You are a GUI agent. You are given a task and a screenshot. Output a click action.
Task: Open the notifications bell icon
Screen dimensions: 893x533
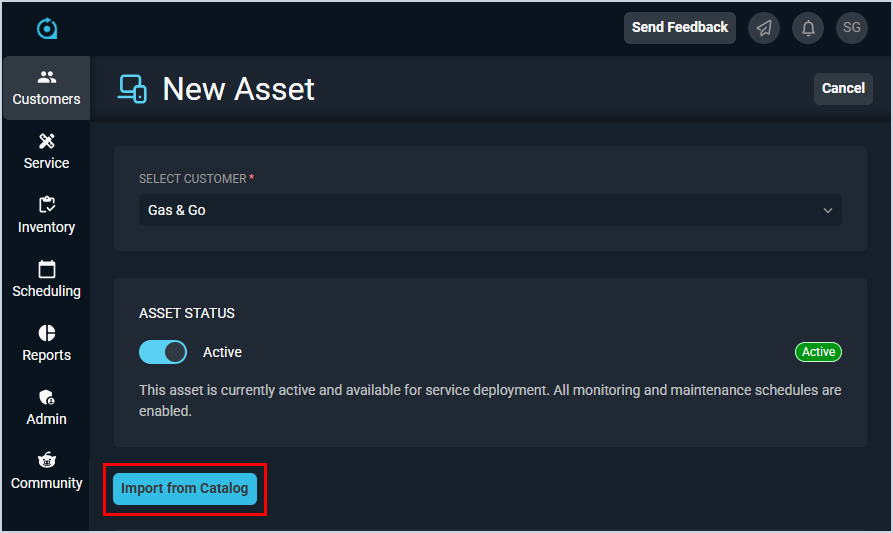(808, 28)
